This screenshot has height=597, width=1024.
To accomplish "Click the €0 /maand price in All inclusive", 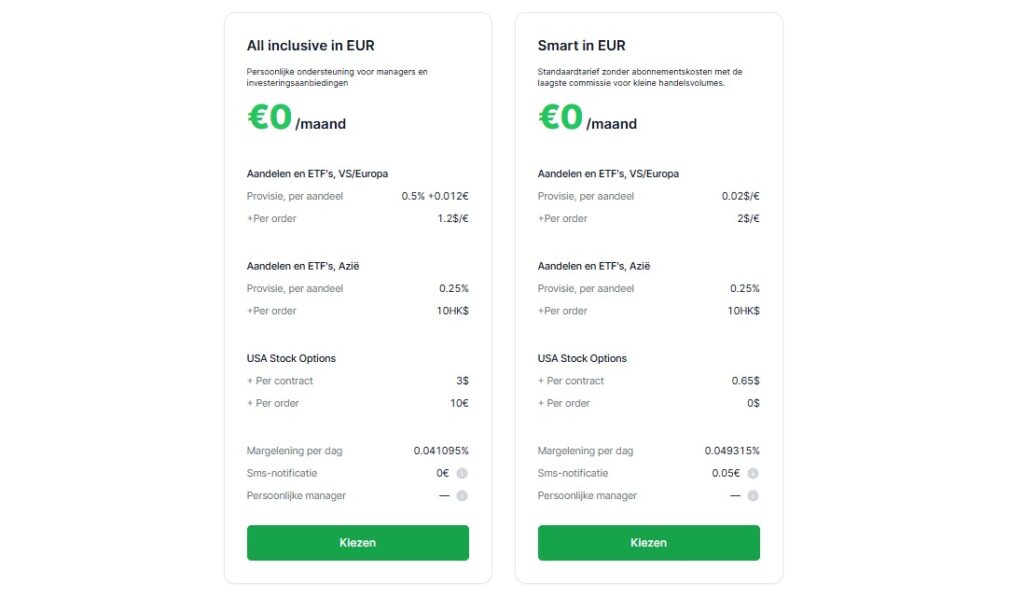I will 296,119.
